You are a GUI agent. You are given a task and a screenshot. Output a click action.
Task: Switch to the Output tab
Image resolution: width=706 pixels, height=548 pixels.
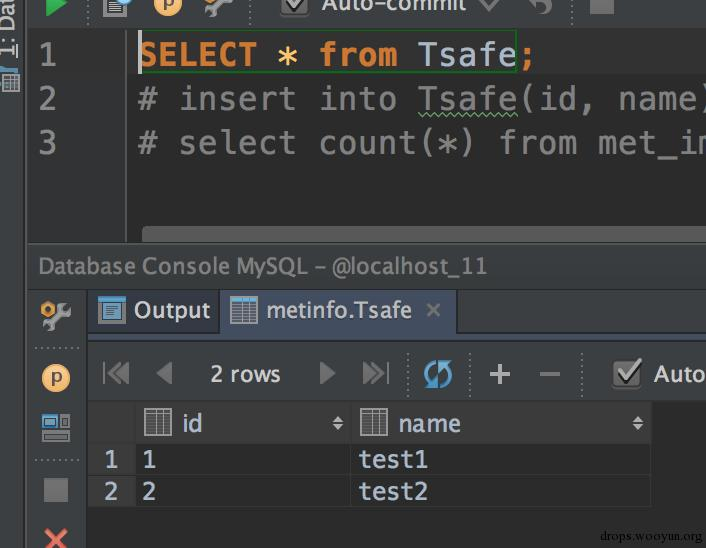pos(154,310)
